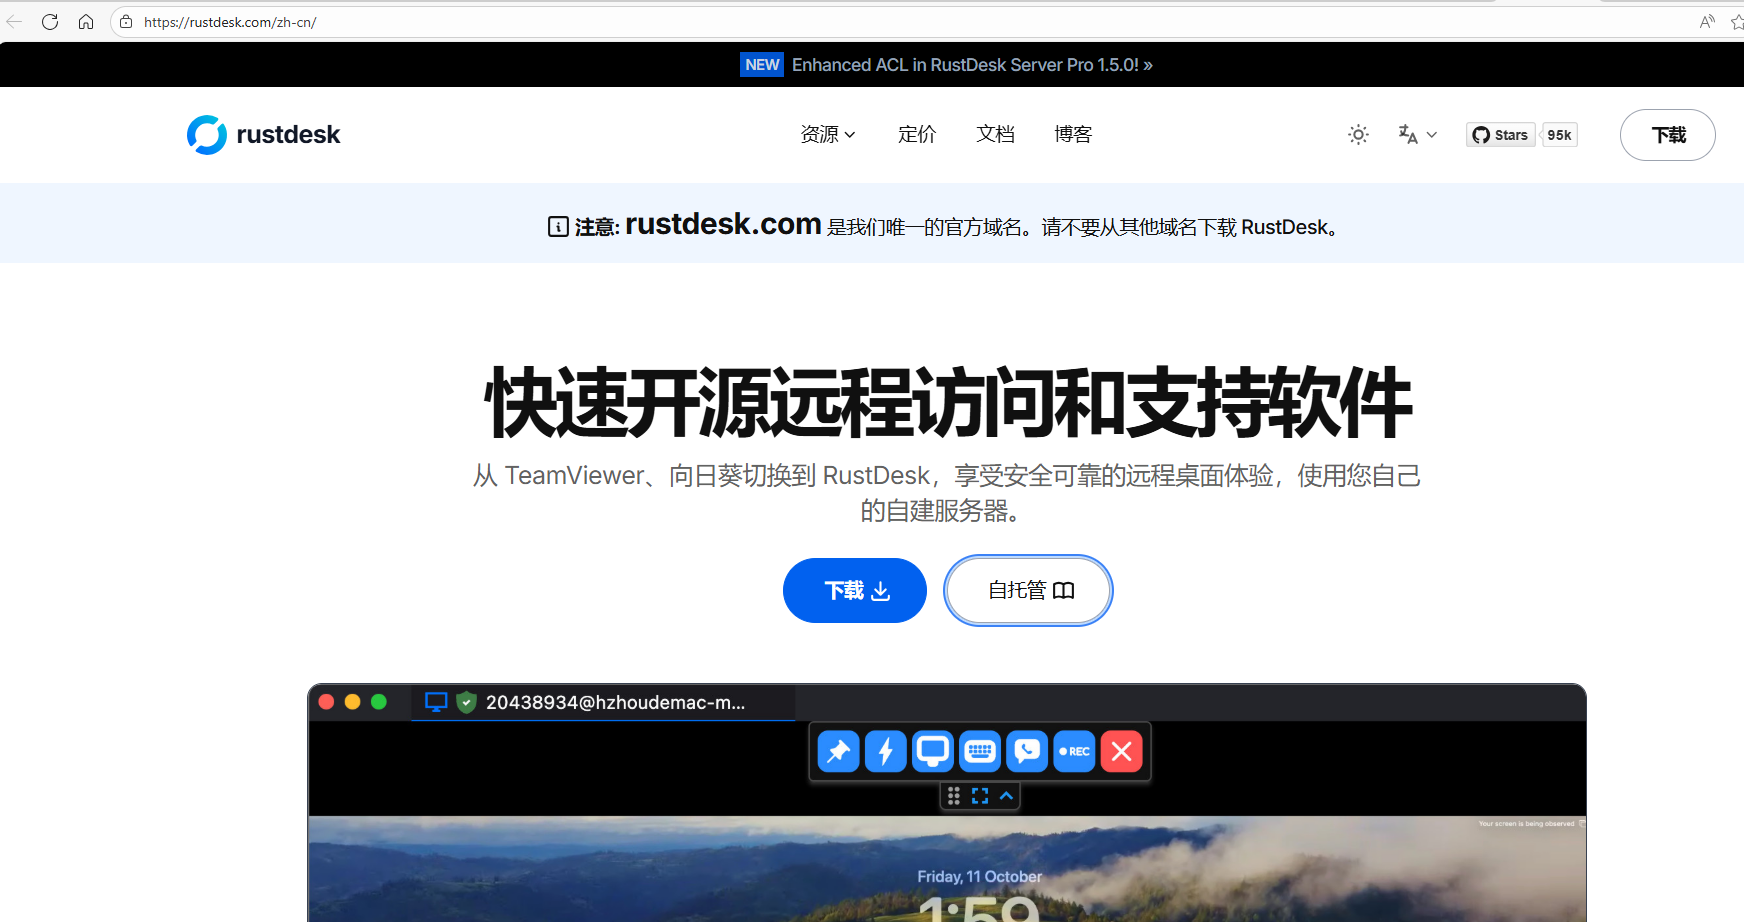Viewport: 1744px width, 922px height.
Task: Click the 95k stars count
Action: point(1559,135)
